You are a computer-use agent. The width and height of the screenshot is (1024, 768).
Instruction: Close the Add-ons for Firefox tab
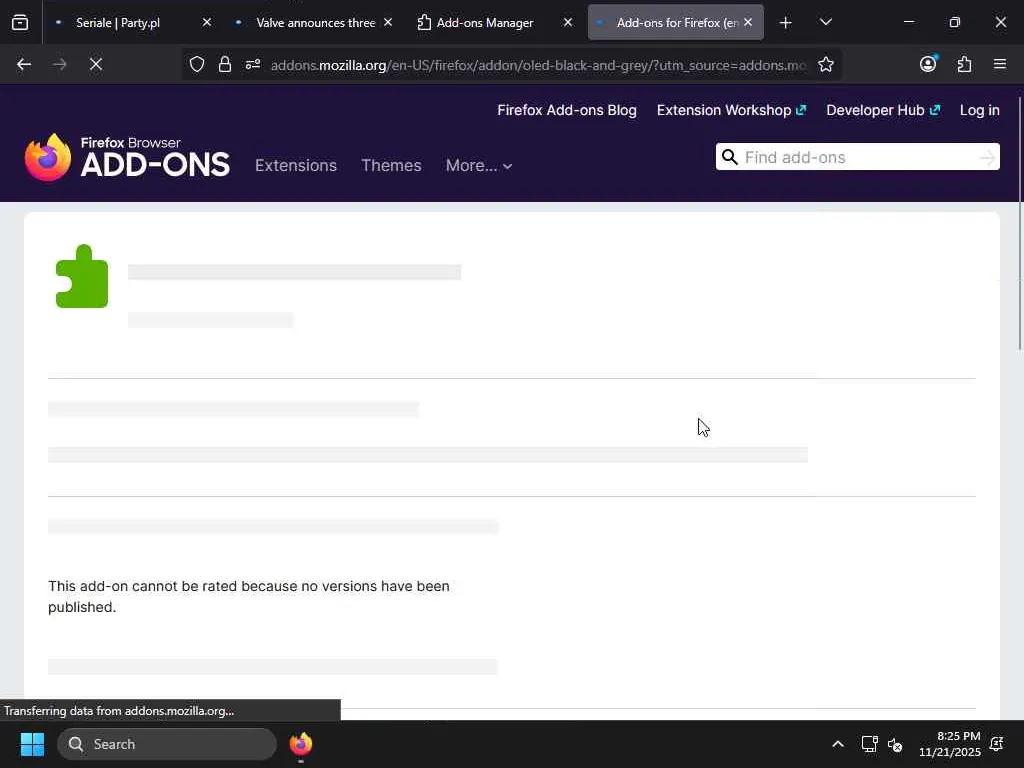[x=748, y=22]
